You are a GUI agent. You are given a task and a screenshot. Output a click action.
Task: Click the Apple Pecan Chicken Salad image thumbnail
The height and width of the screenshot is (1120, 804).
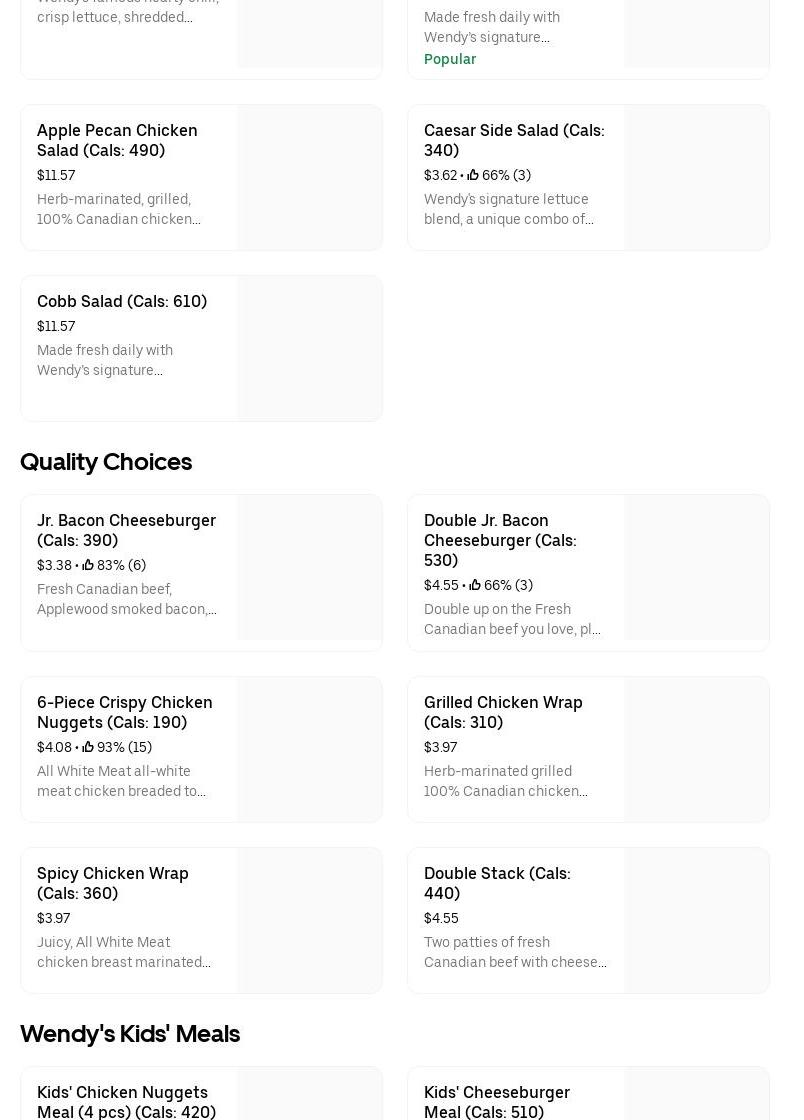309,178
